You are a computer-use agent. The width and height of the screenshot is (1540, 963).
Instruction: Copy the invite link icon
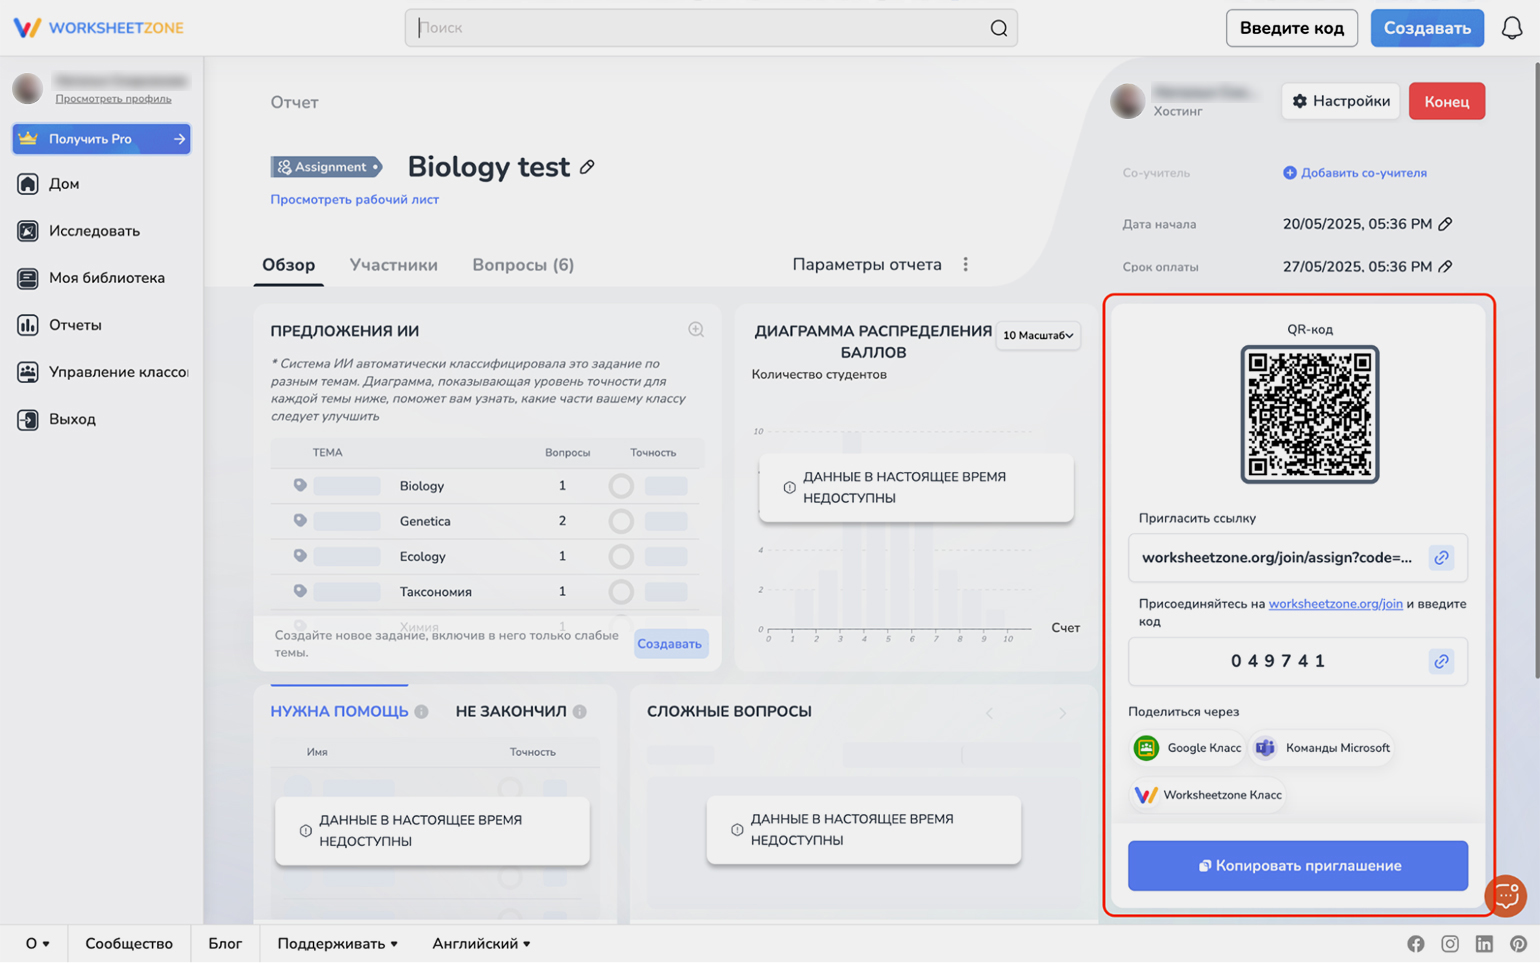coord(1441,558)
